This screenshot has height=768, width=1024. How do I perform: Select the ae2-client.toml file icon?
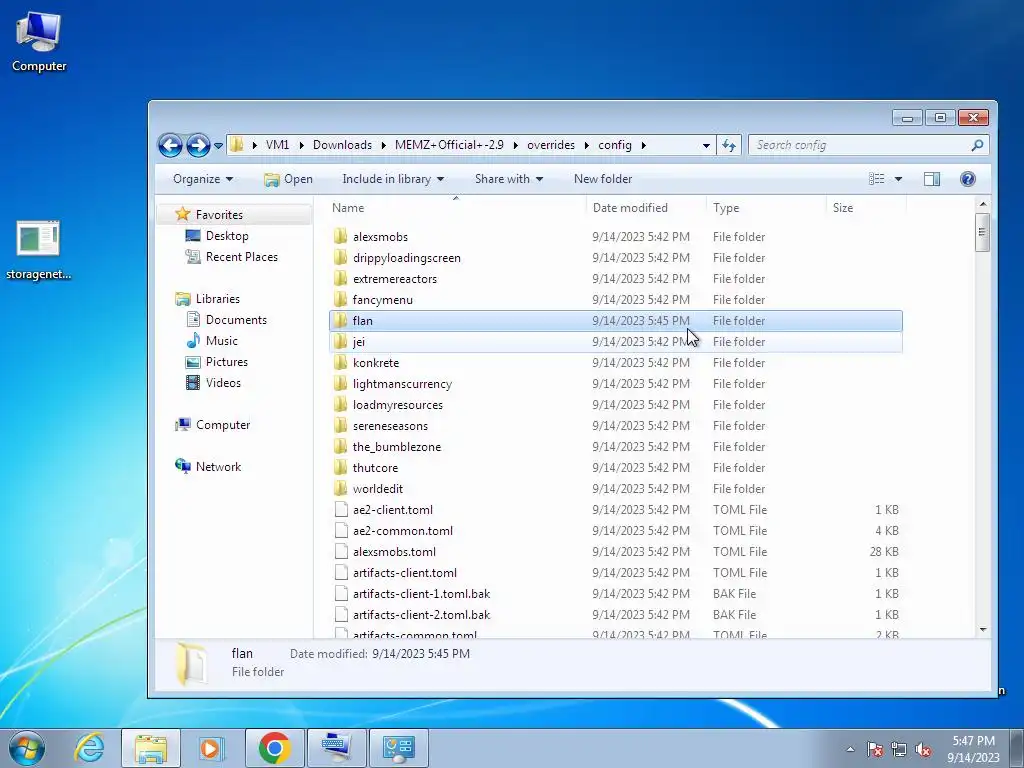point(340,509)
